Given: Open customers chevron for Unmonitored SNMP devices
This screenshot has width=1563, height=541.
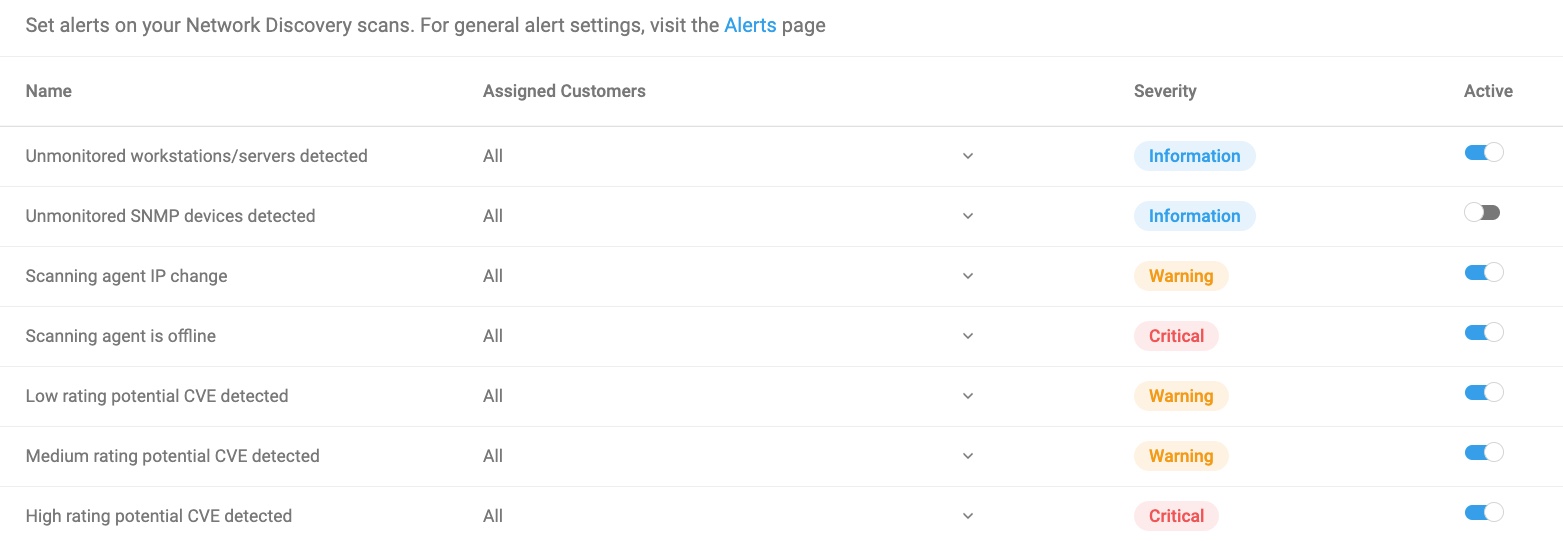Looking at the screenshot, I should click(968, 217).
